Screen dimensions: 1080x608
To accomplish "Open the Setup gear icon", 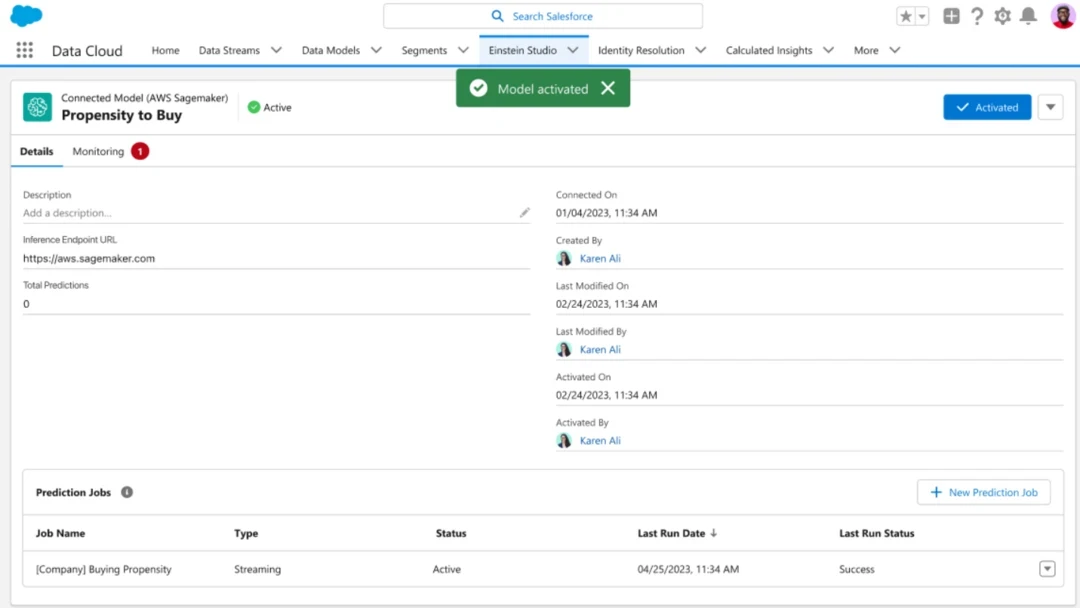I will [1002, 17].
